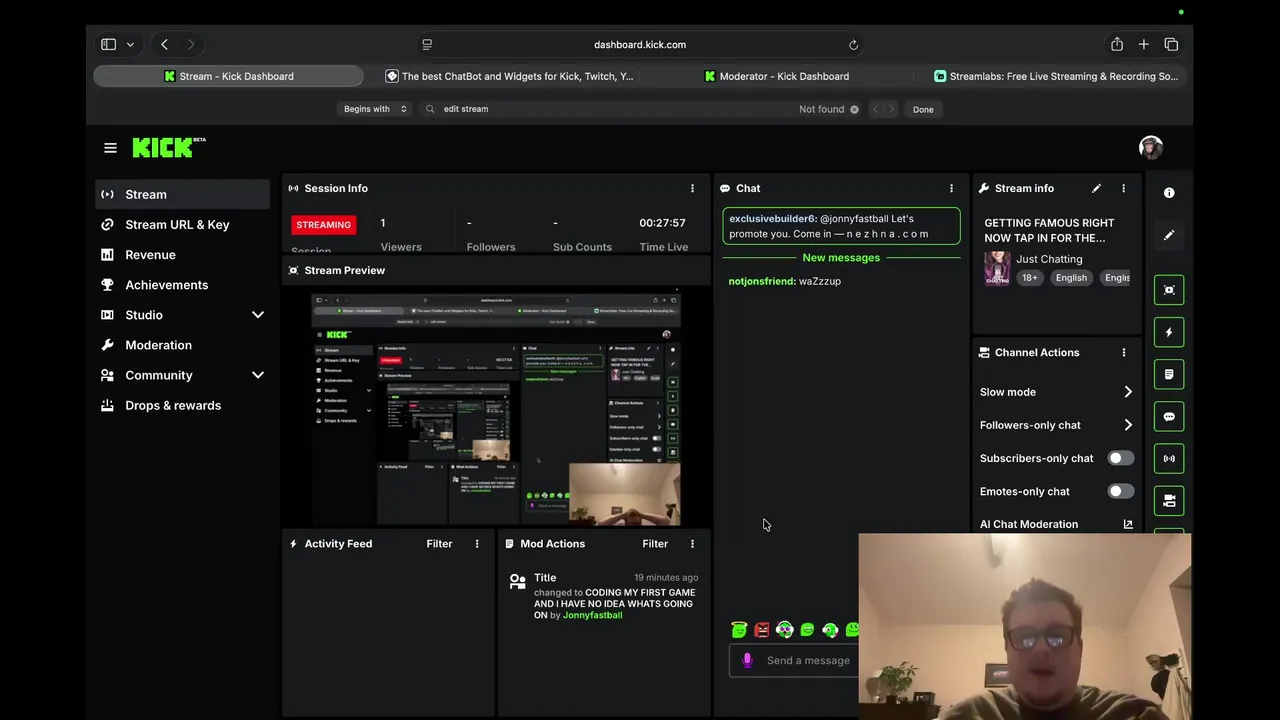Click the Mod Actions Filter button

point(655,544)
